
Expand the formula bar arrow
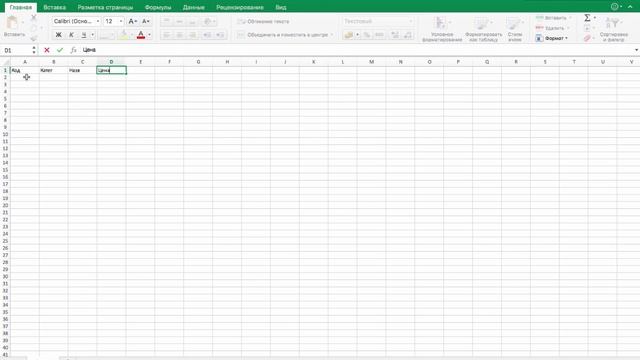coord(636,50)
